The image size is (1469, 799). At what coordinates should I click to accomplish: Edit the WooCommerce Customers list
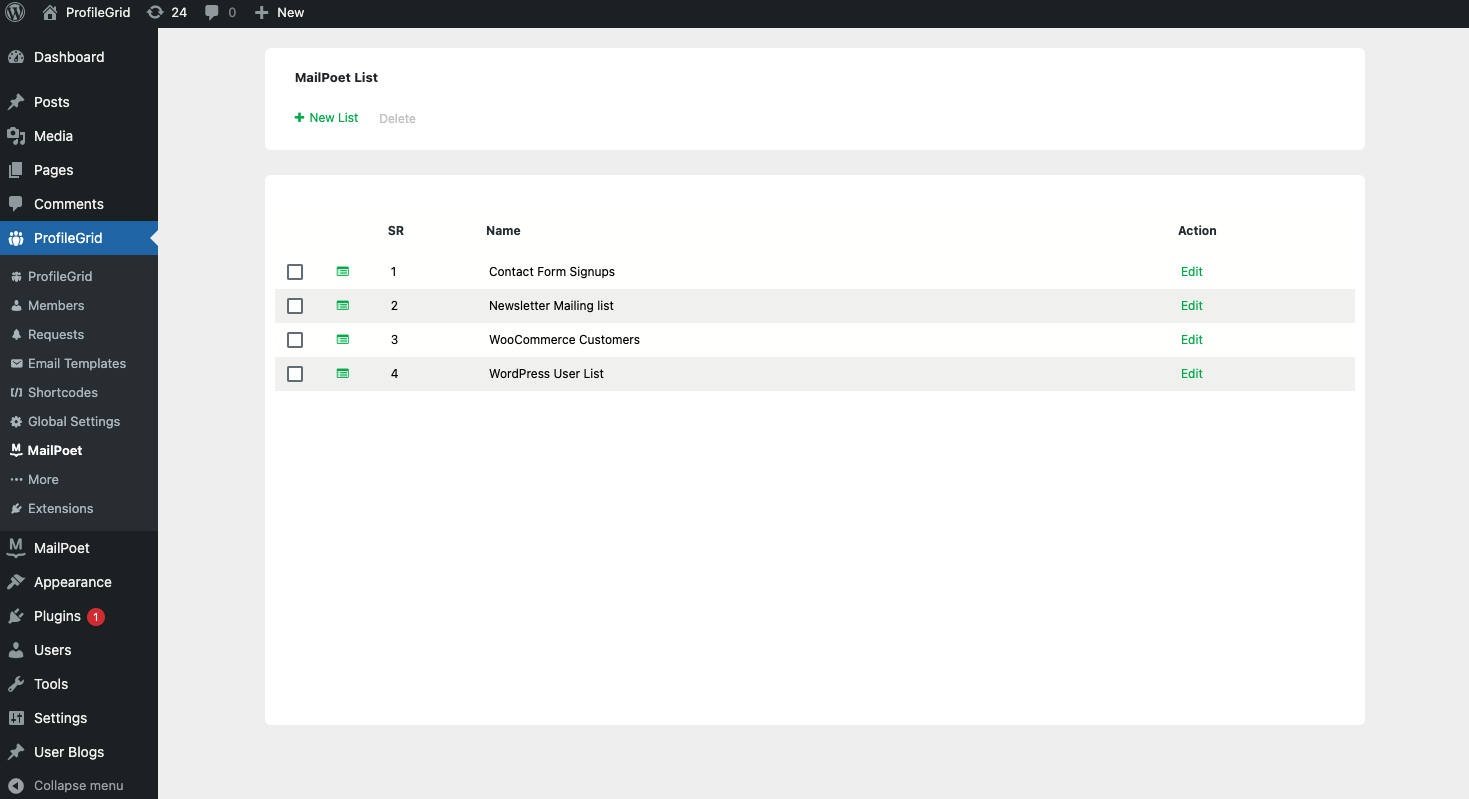[x=1191, y=340]
